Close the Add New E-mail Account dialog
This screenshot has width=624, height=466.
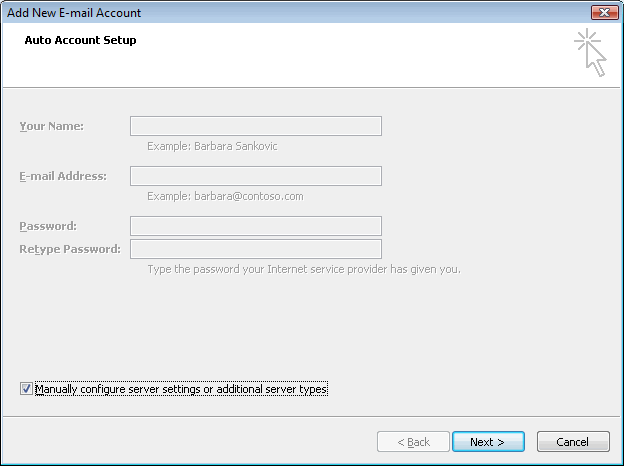point(603,12)
